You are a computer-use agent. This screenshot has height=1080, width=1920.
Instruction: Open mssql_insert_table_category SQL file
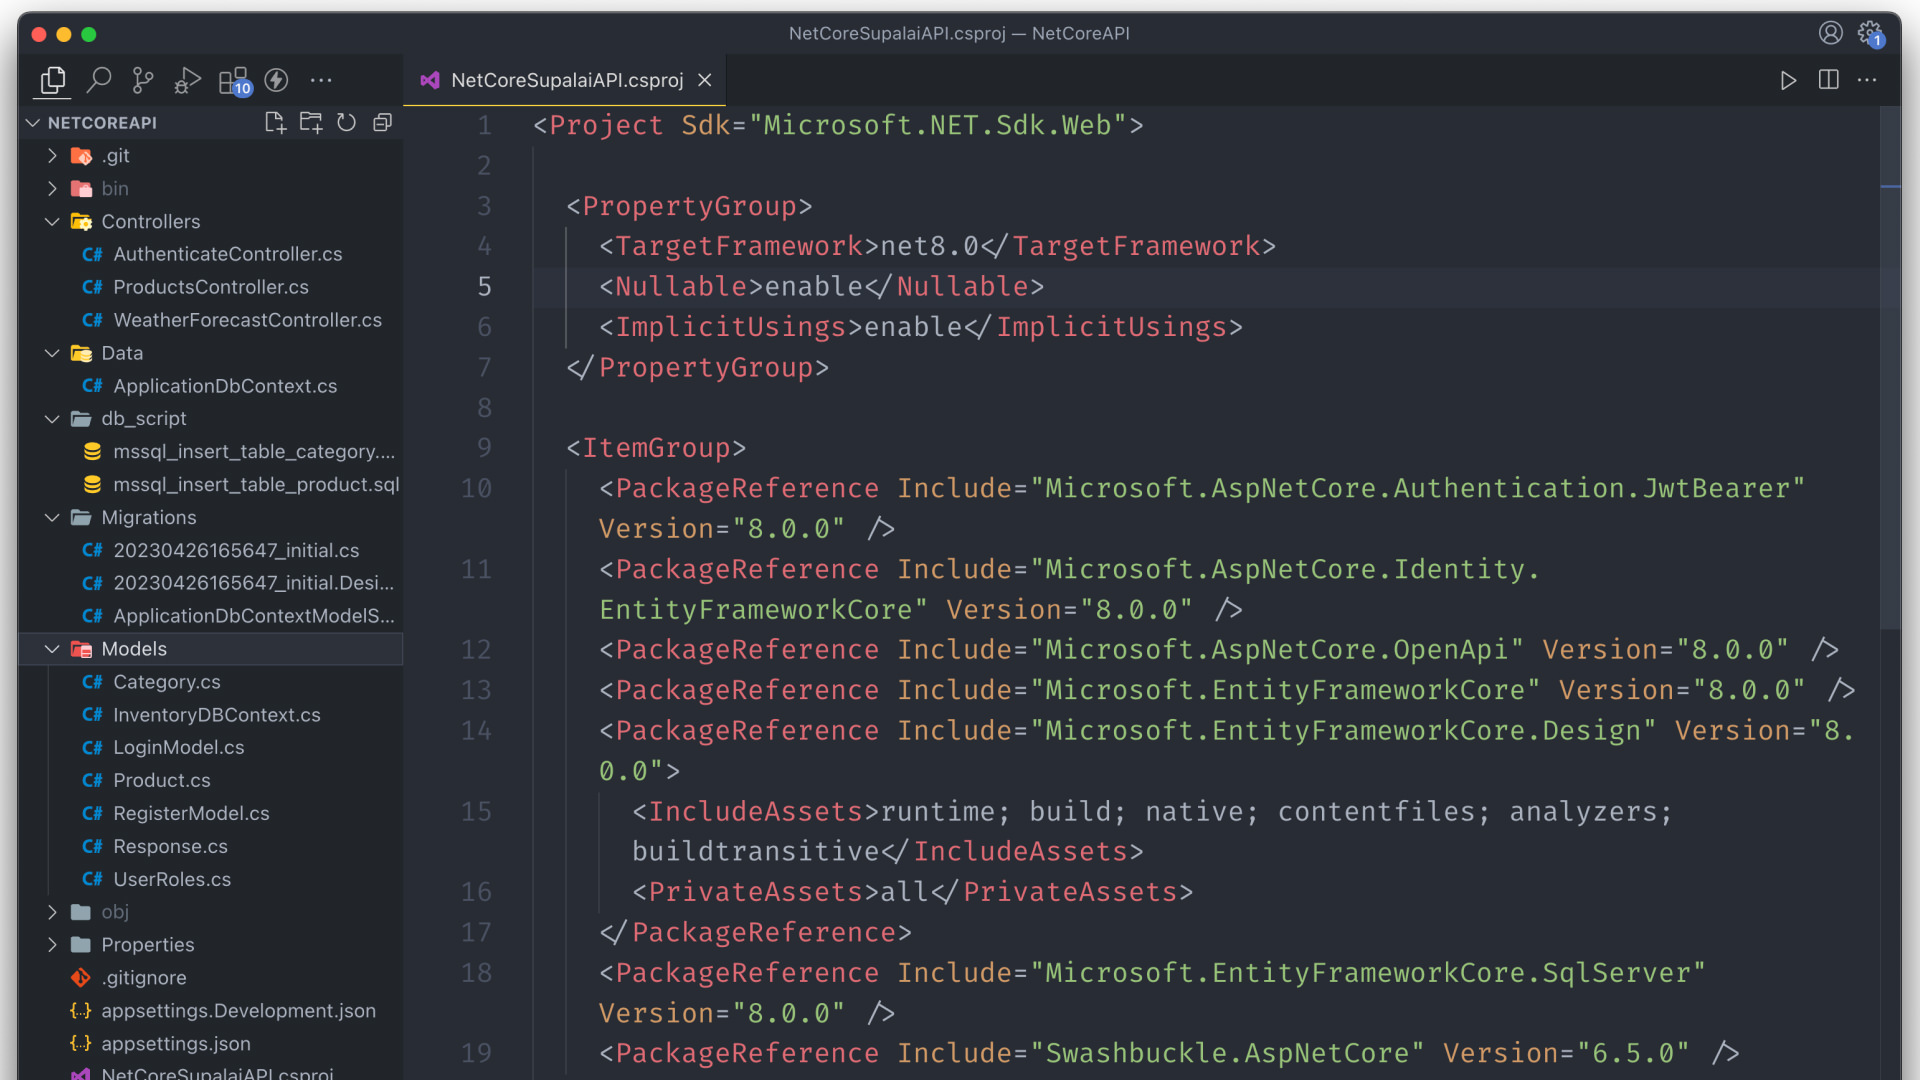211,452
